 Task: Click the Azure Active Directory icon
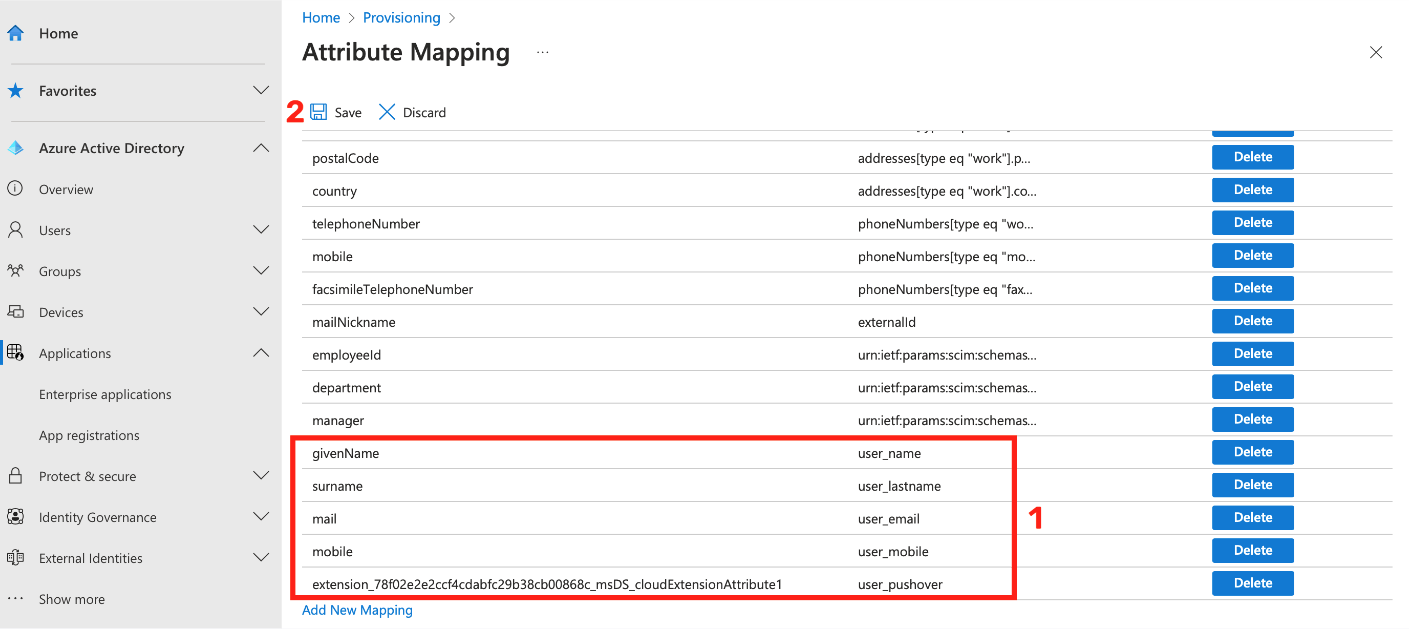[15, 148]
